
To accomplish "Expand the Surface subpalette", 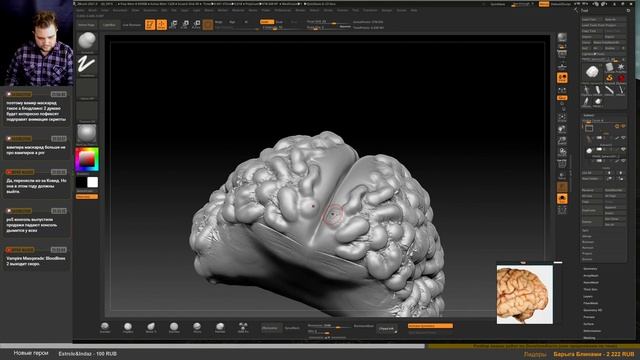I will coord(588,324).
